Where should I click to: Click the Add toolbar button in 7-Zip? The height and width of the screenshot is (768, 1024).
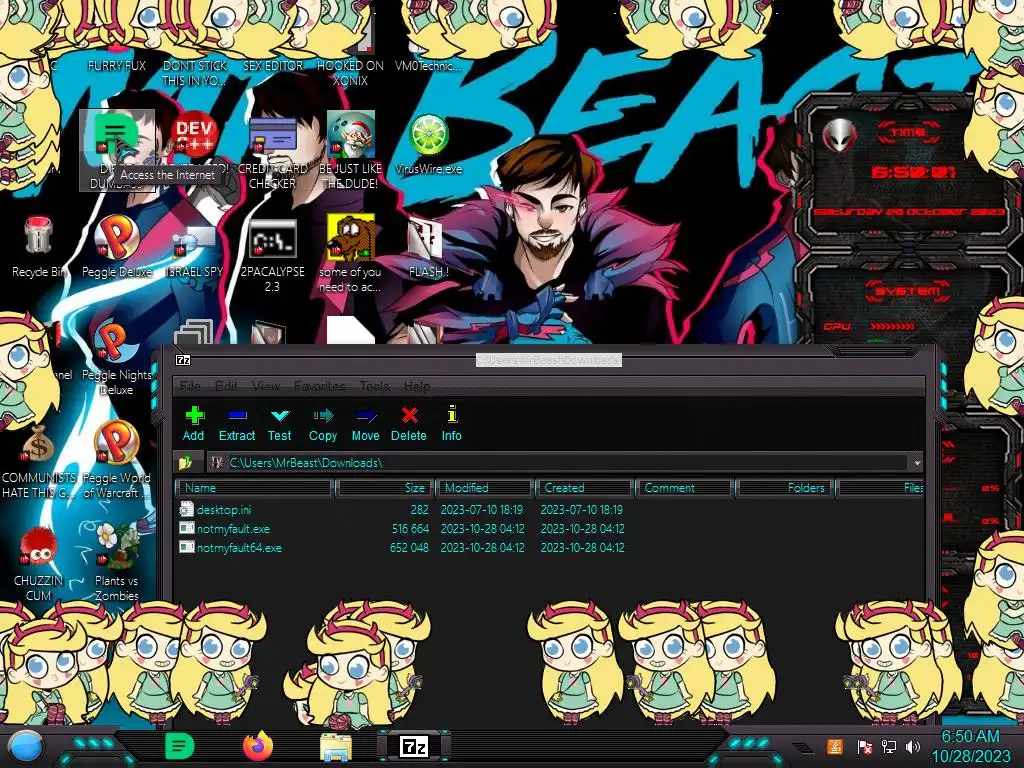pyautogui.click(x=193, y=423)
